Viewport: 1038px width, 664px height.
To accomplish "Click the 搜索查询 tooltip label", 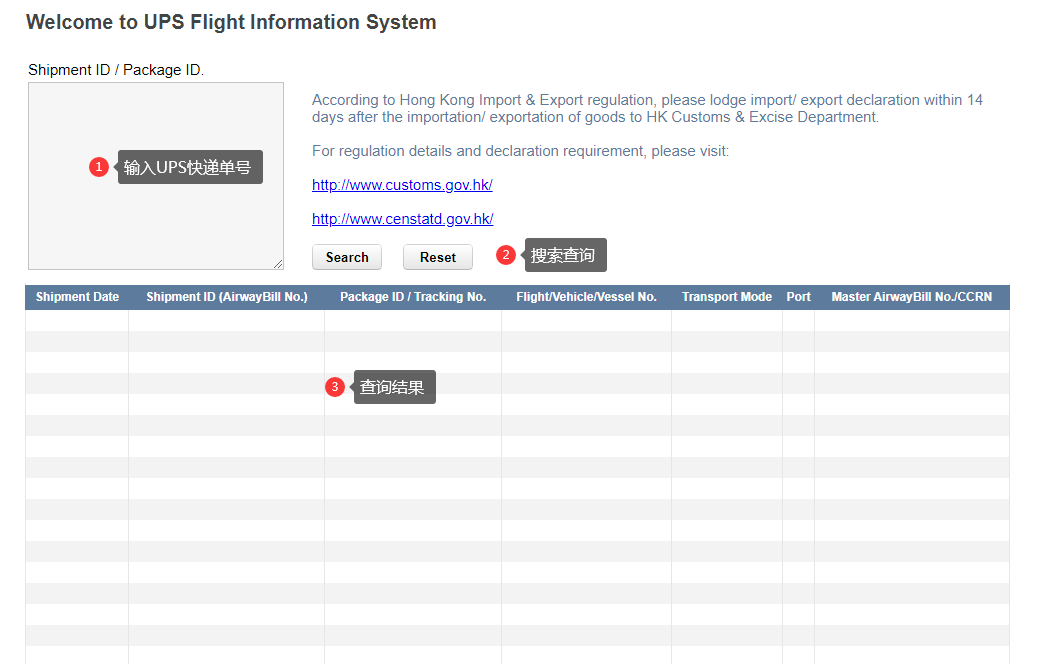I will [x=564, y=255].
